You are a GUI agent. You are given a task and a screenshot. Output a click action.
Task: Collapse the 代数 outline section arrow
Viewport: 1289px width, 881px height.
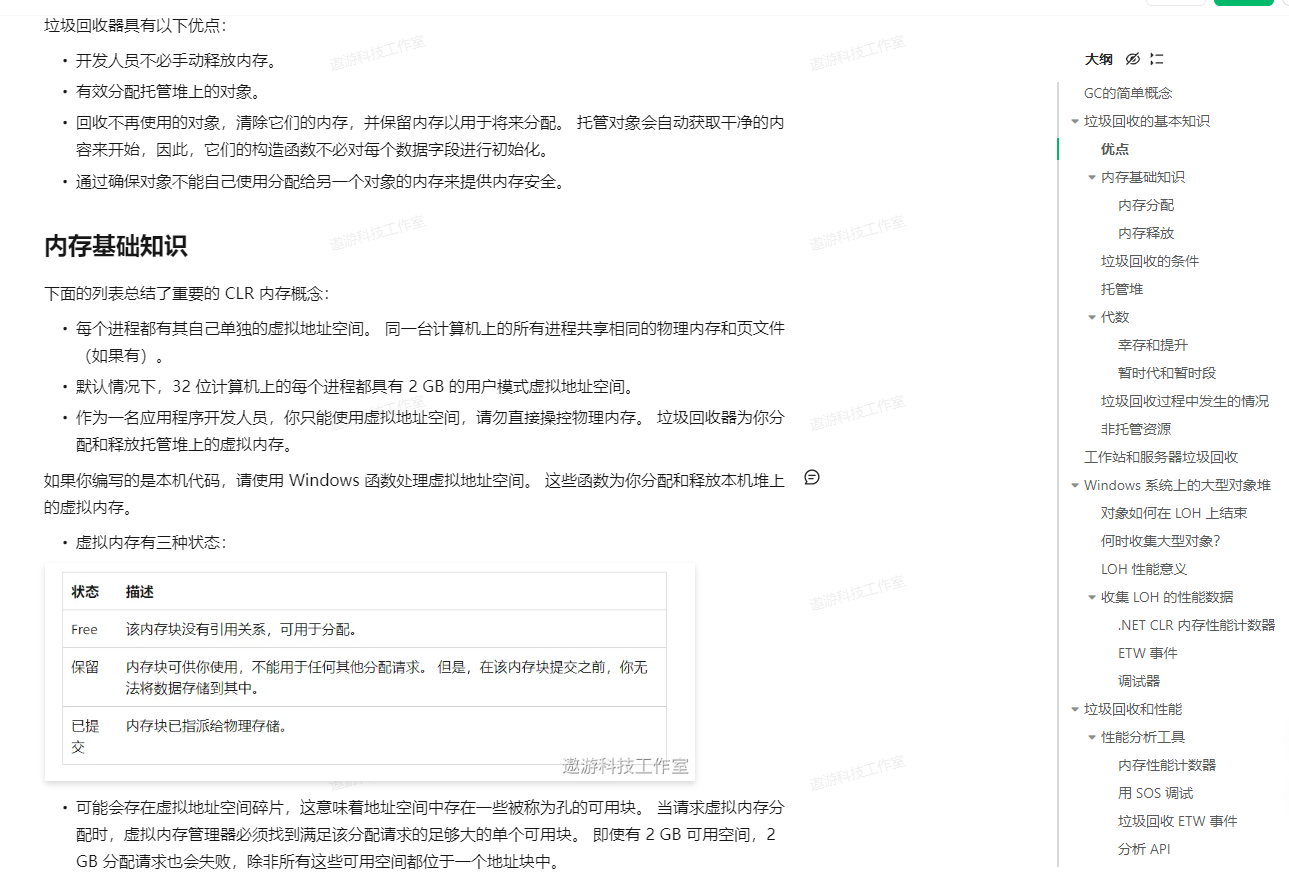click(x=1092, y=317)
